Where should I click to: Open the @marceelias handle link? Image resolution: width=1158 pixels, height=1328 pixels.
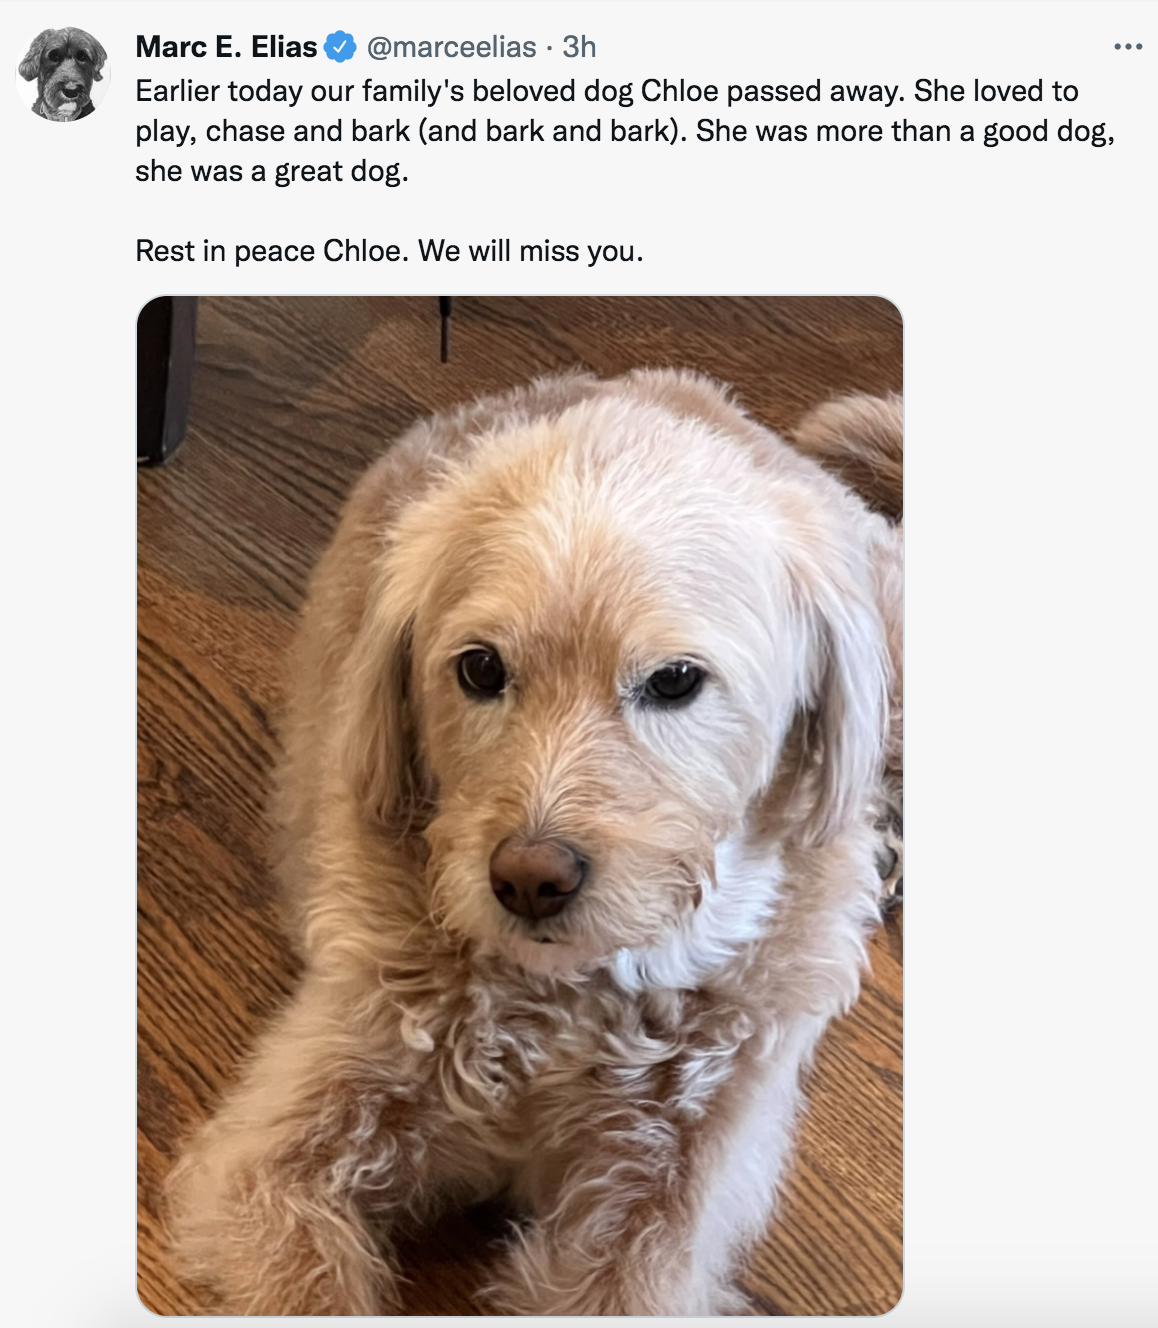451,46
